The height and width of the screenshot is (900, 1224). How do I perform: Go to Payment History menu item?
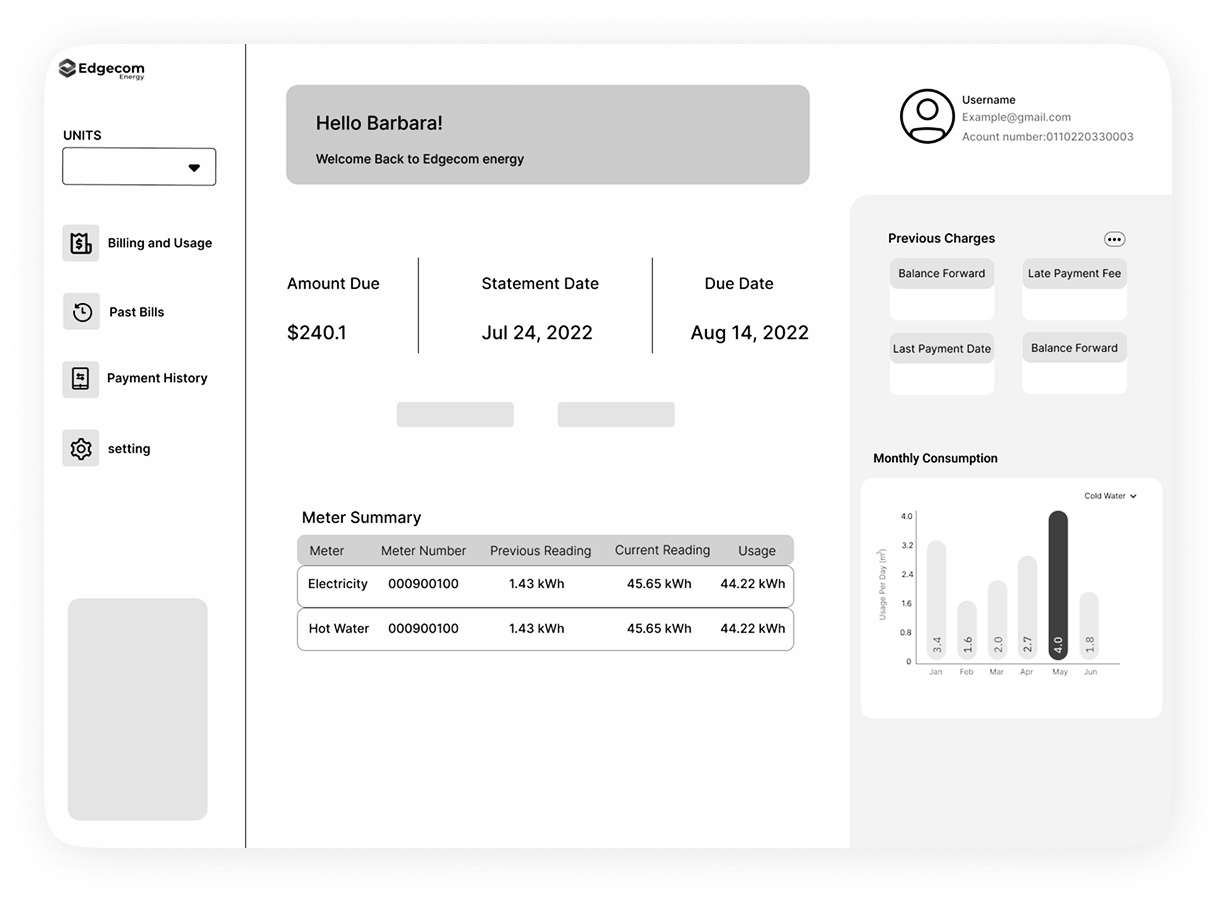(157, 378)
